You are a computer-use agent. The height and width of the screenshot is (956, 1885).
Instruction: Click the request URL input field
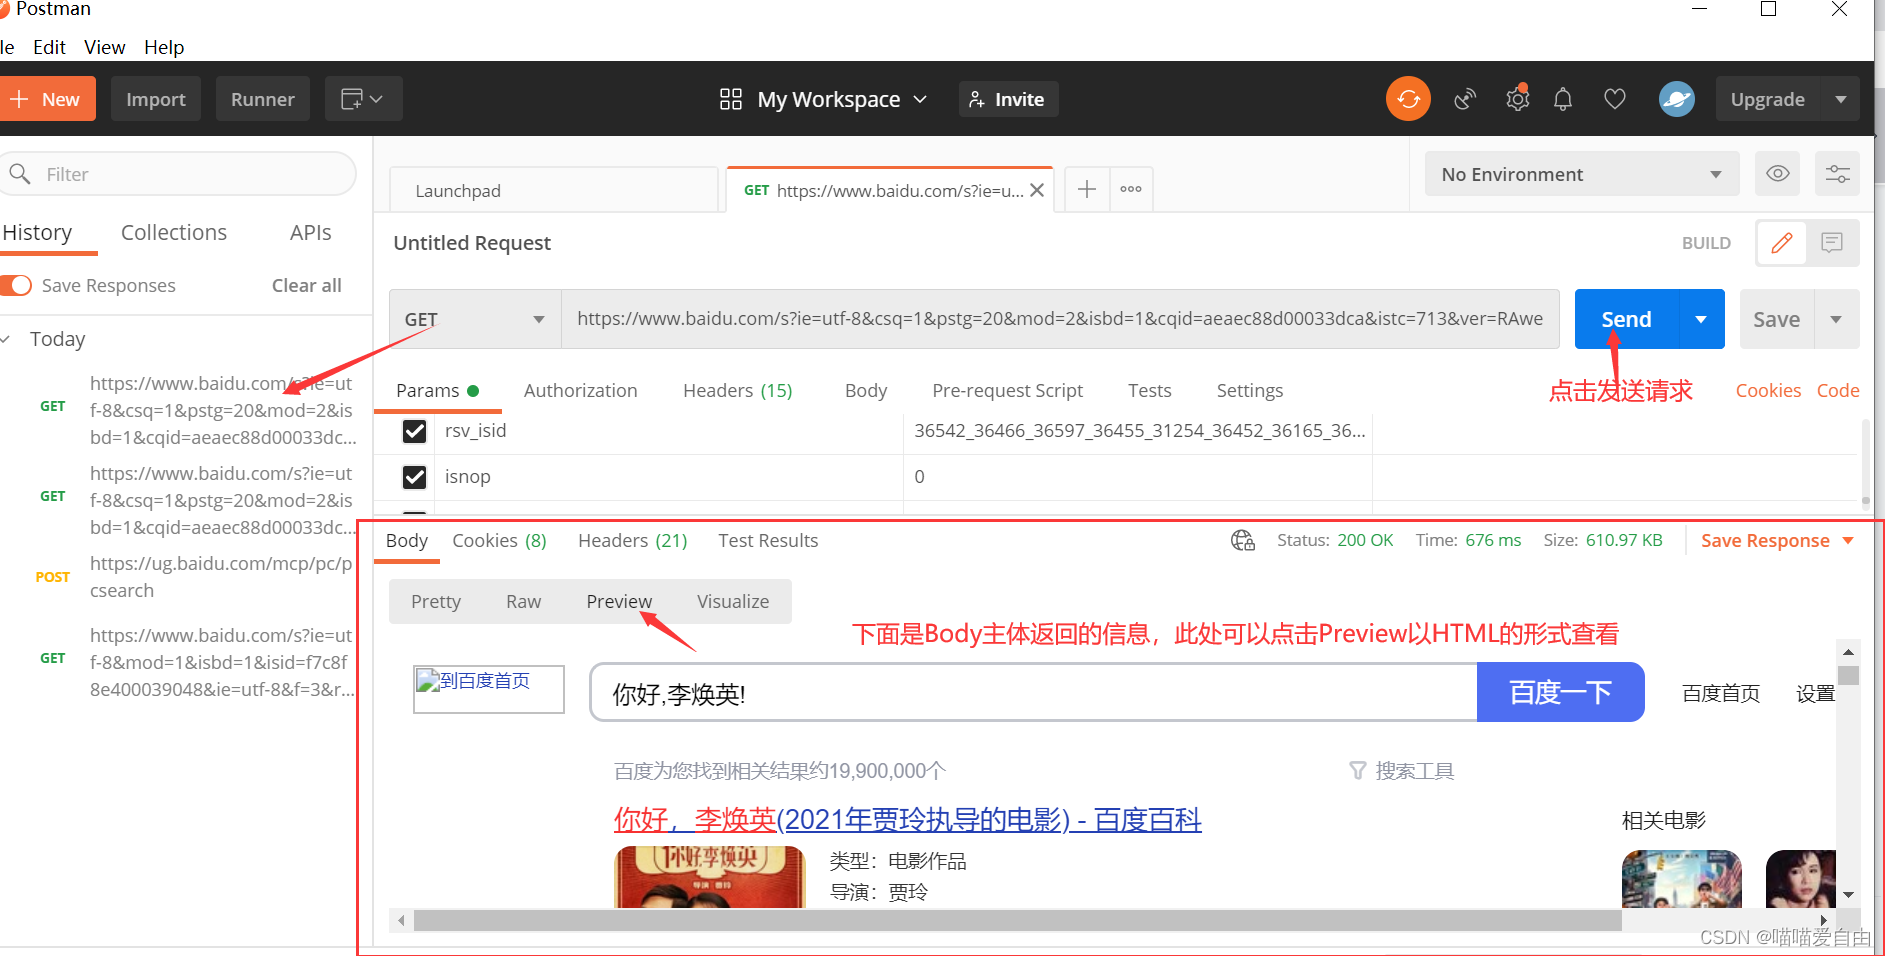coord(1060,319)
